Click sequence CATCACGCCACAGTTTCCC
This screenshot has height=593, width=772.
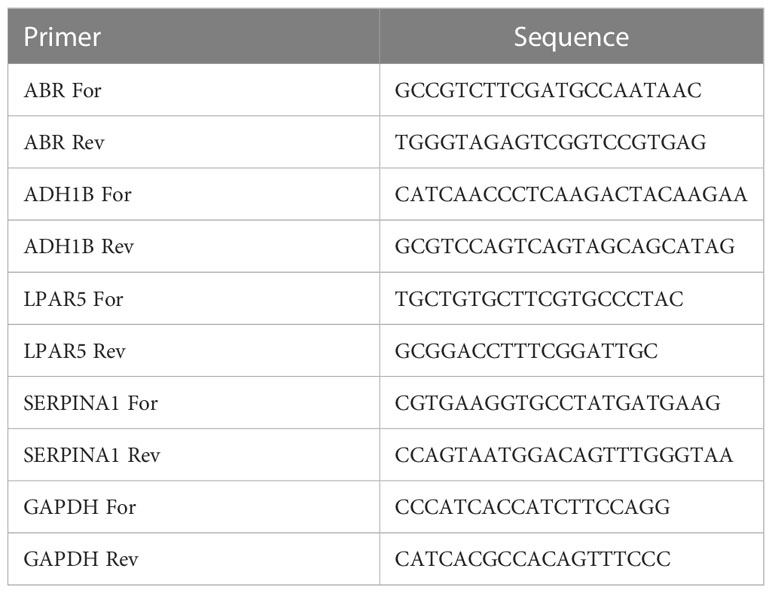533,559
